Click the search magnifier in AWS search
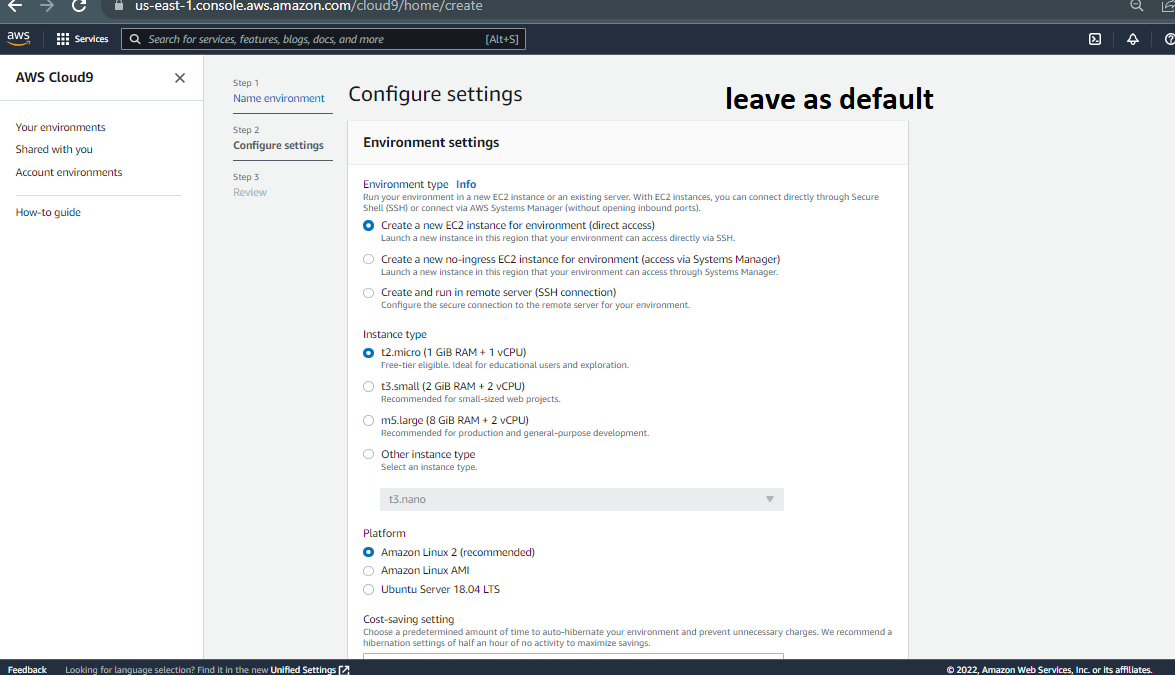This screenshot has width=1175, height=675. coord(135,39)
